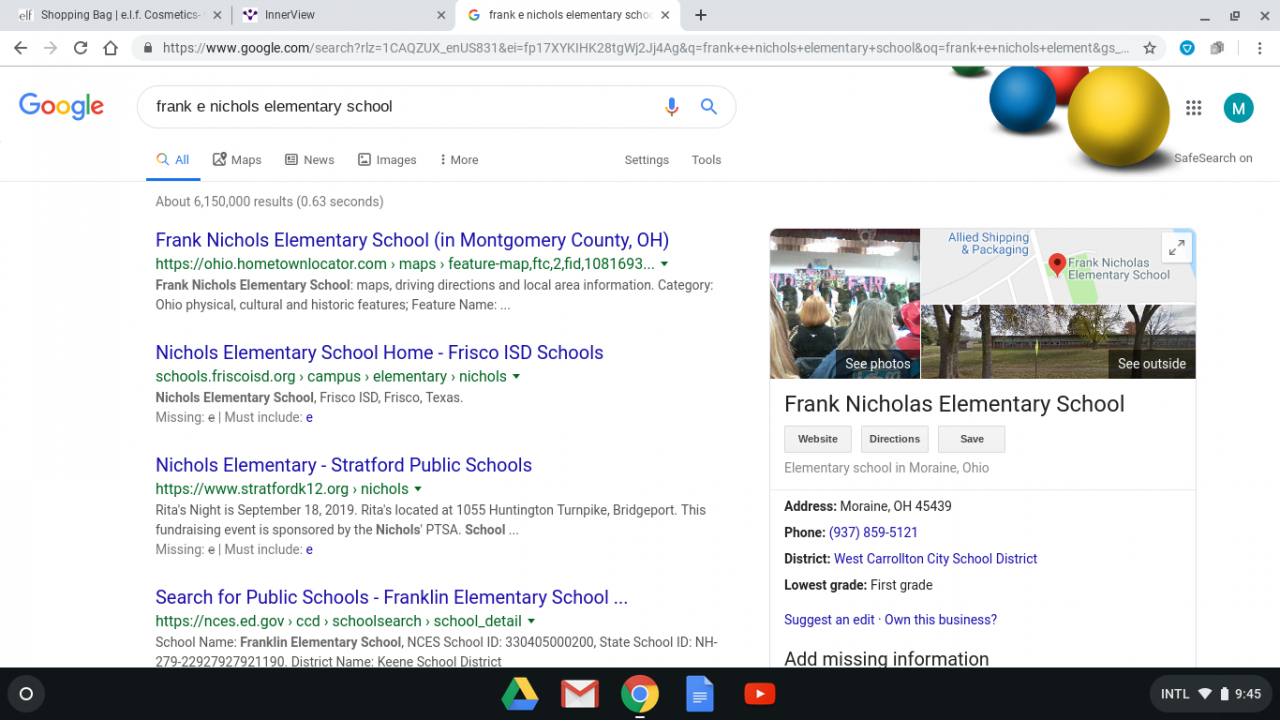Switch to Maps results
The image size is (1280, 720).
[237, 160]
